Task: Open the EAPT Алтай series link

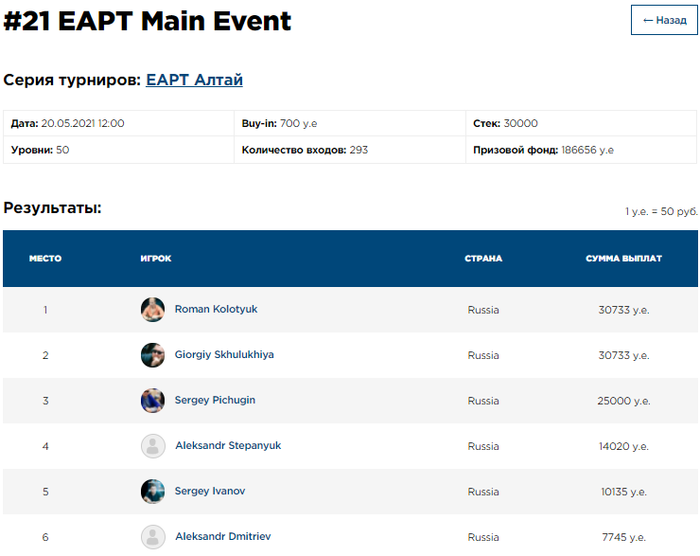Action: (x=194, y=80)
